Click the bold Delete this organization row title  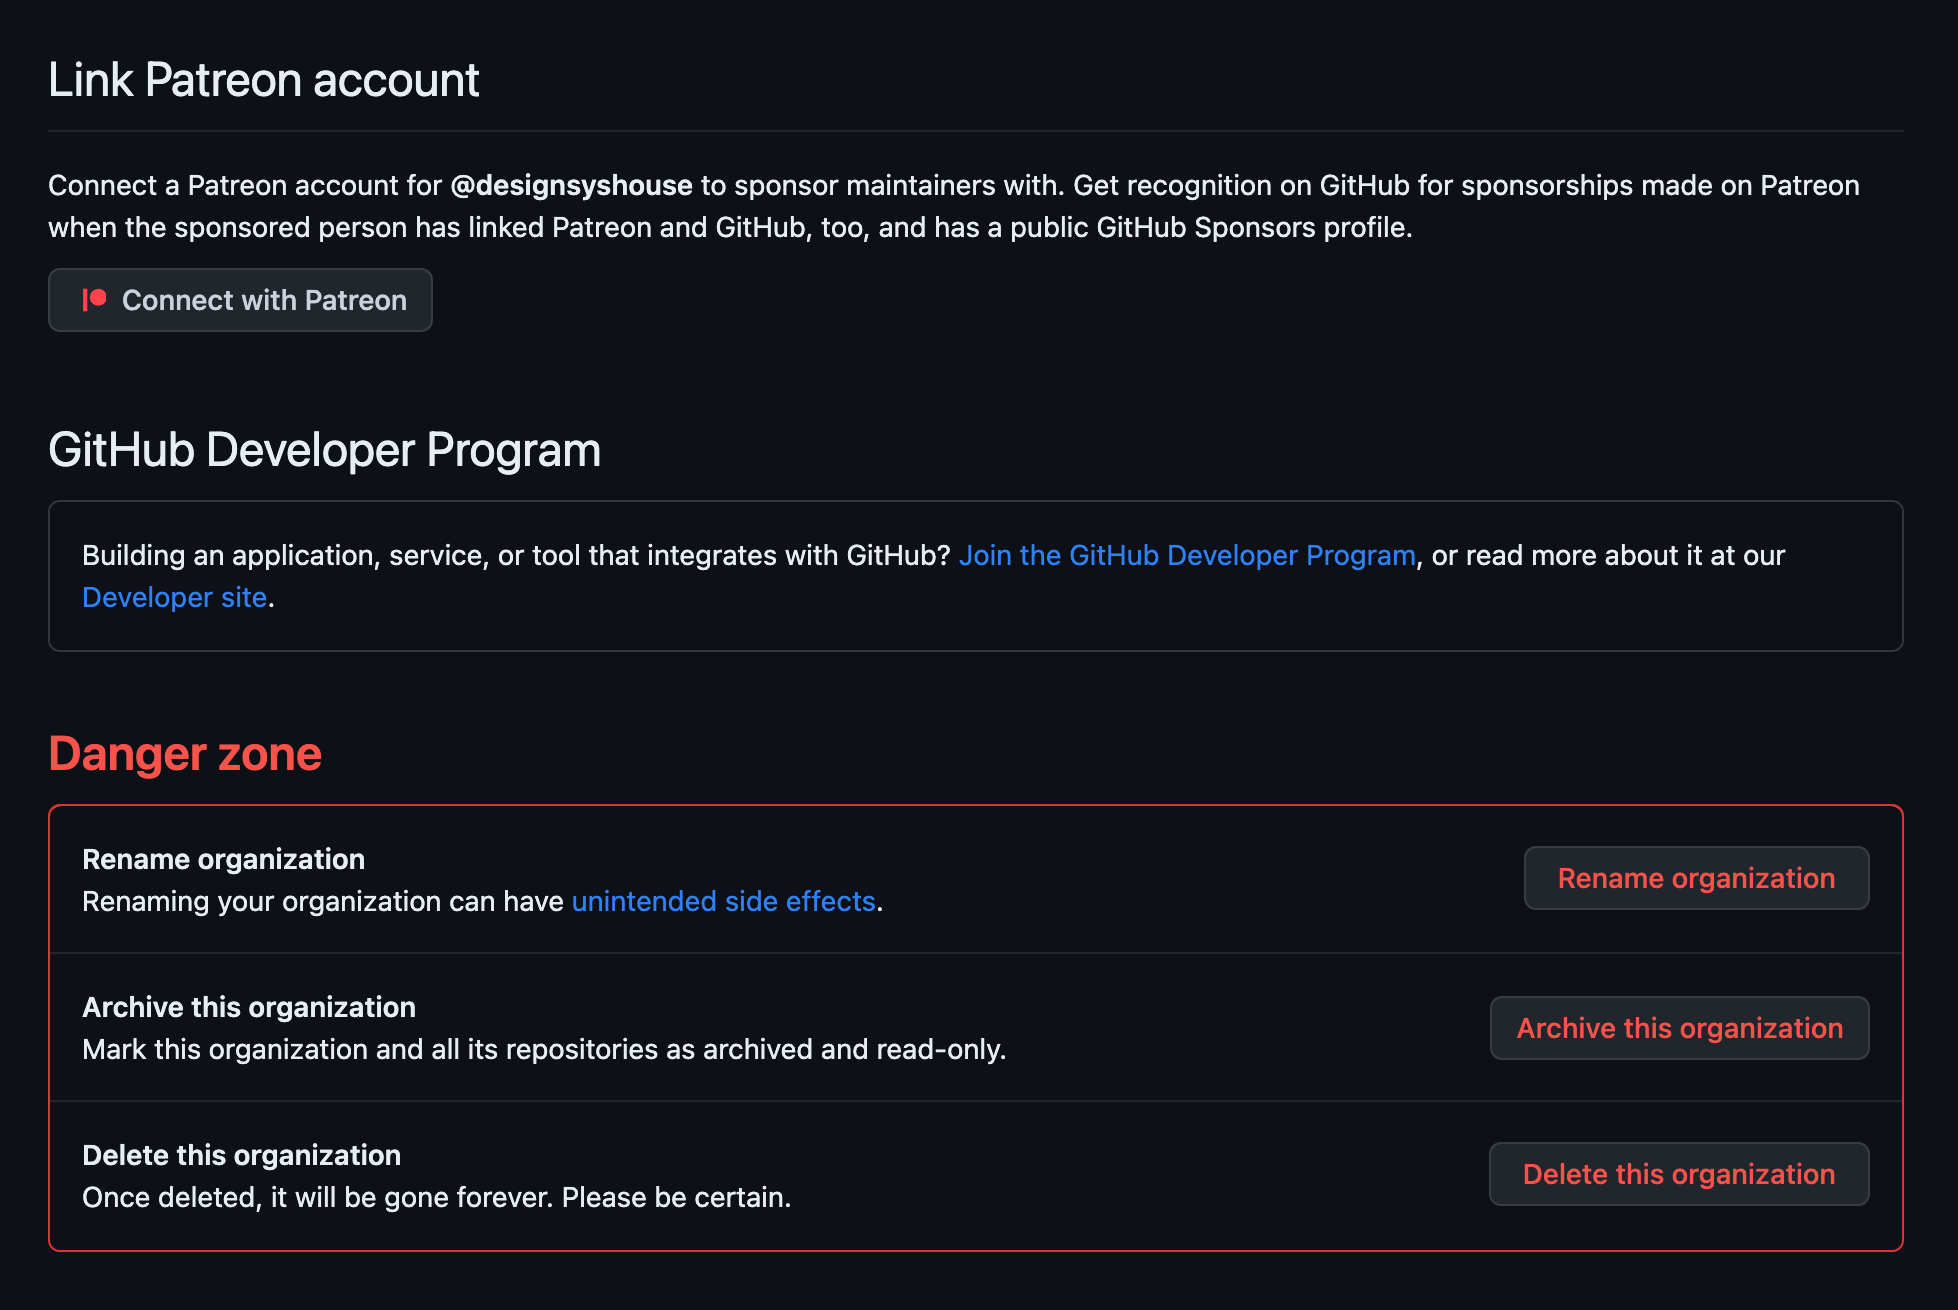[x=241, y=1155]
